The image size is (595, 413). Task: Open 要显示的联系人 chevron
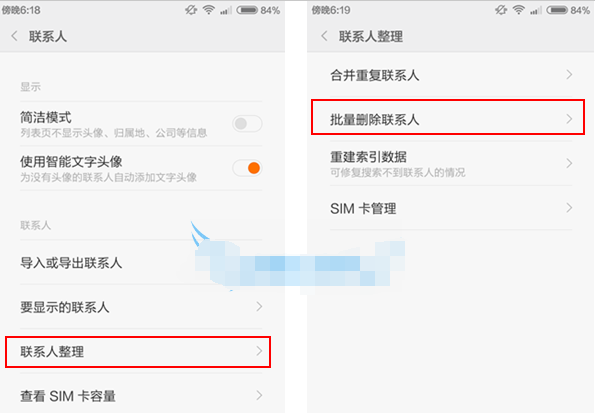[x=259, y=306]
